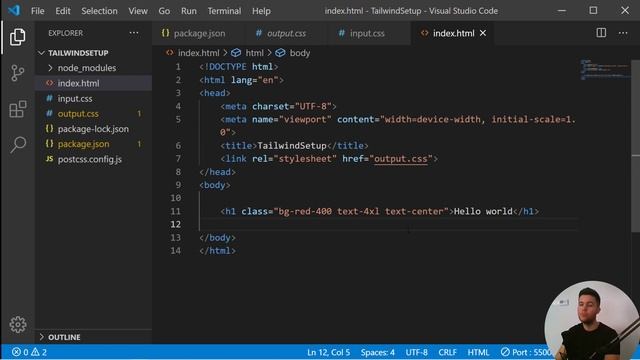The image size is (640, 360).
Task: Click the Live Server Port 5500 indicator
Action: 526,352
